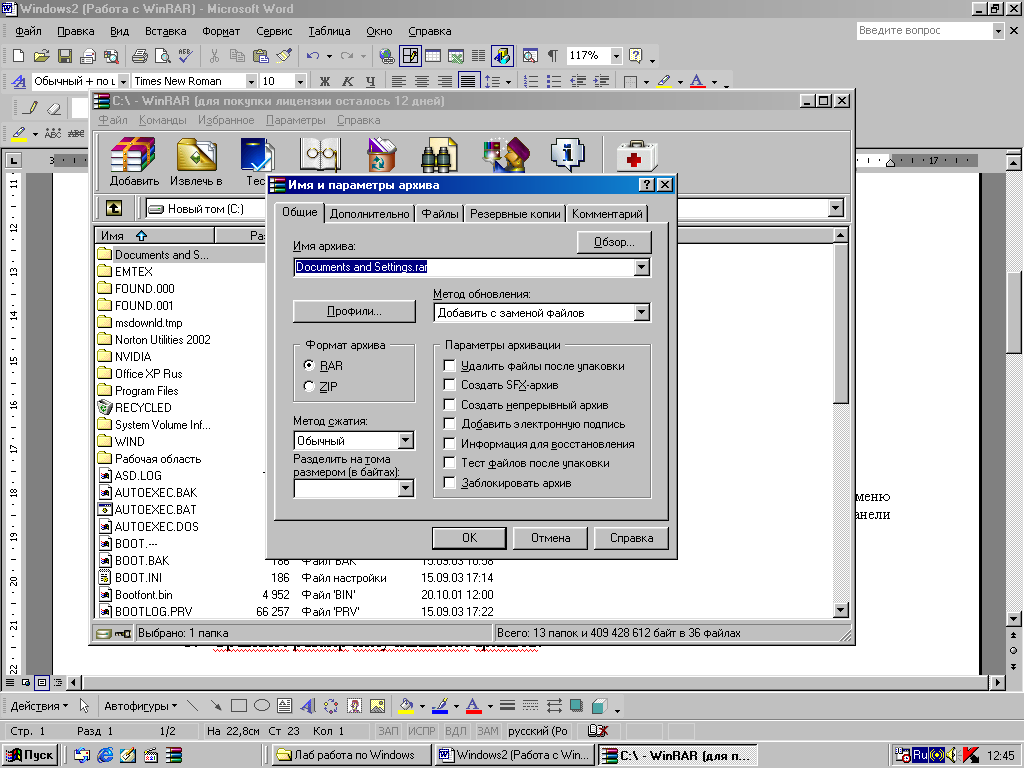1024x768 pixels.
Task: Click the Wizard icon in WinRAR toolbar
Action: pyautogui.click(x=505, y=154)
